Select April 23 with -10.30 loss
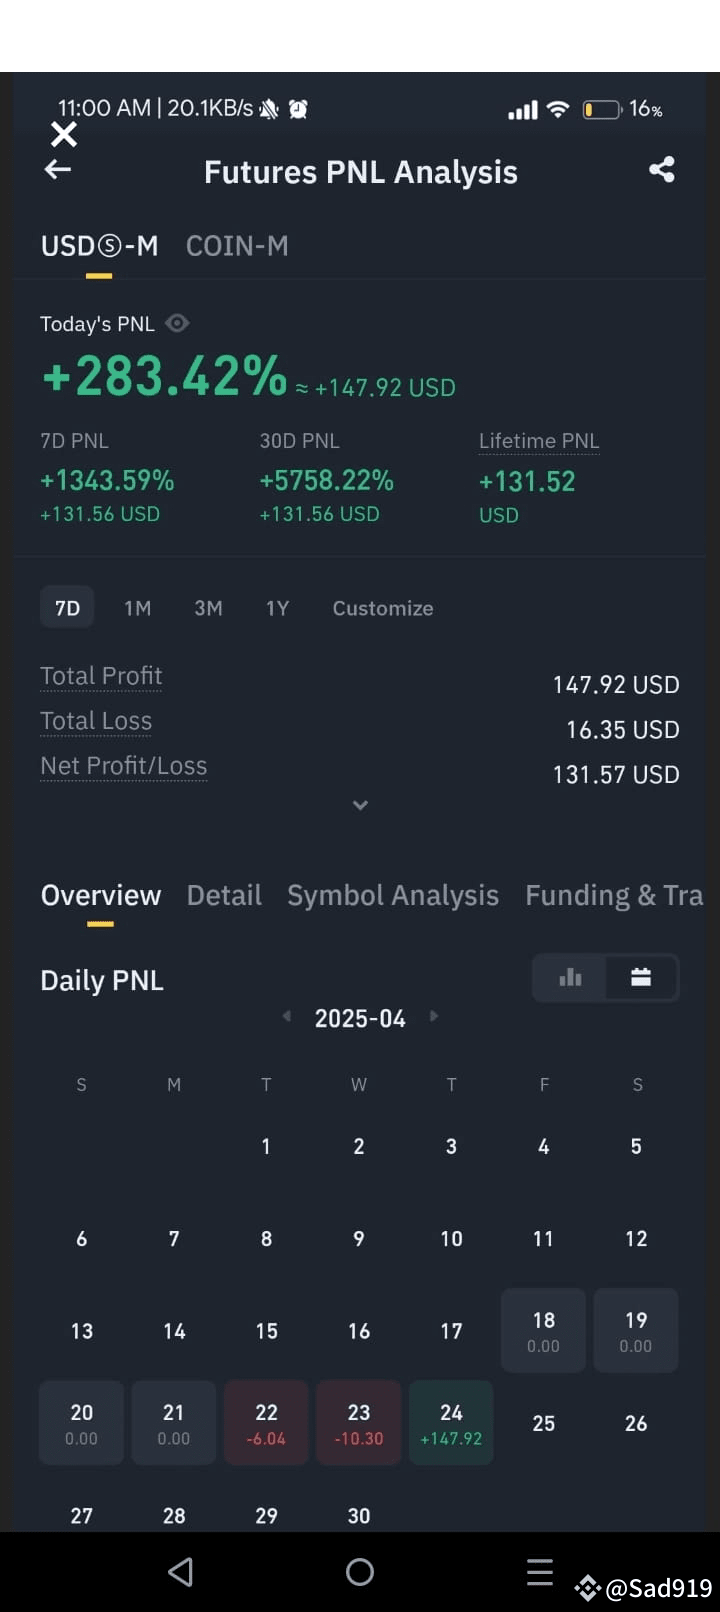720x1612 pixels. tap(359, 1423)
